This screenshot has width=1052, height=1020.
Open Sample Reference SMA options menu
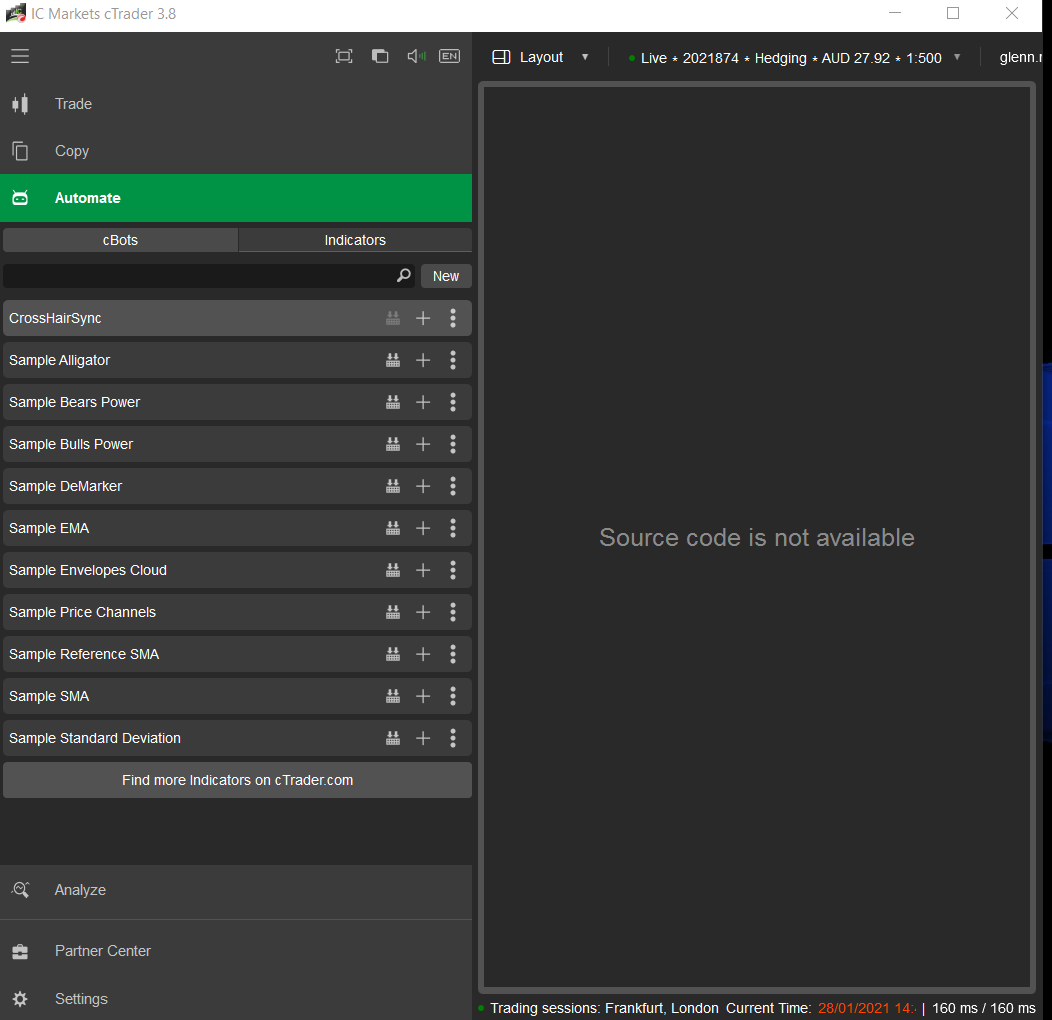pos(453,654)
